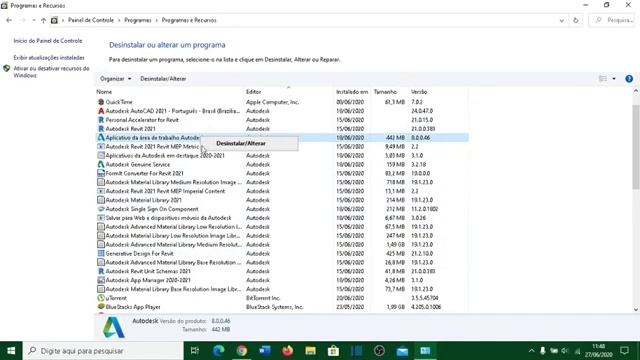The width and height of the screenshot is (640, 360).
Task: Click the BlueStacks App Player icon
Action: point(101,307)
